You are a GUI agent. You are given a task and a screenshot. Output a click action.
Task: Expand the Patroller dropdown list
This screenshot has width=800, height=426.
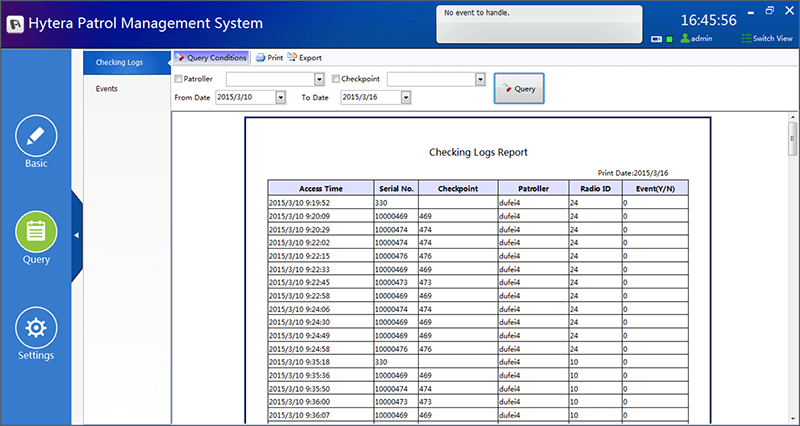pyautogui.click(x=319, y=79)
